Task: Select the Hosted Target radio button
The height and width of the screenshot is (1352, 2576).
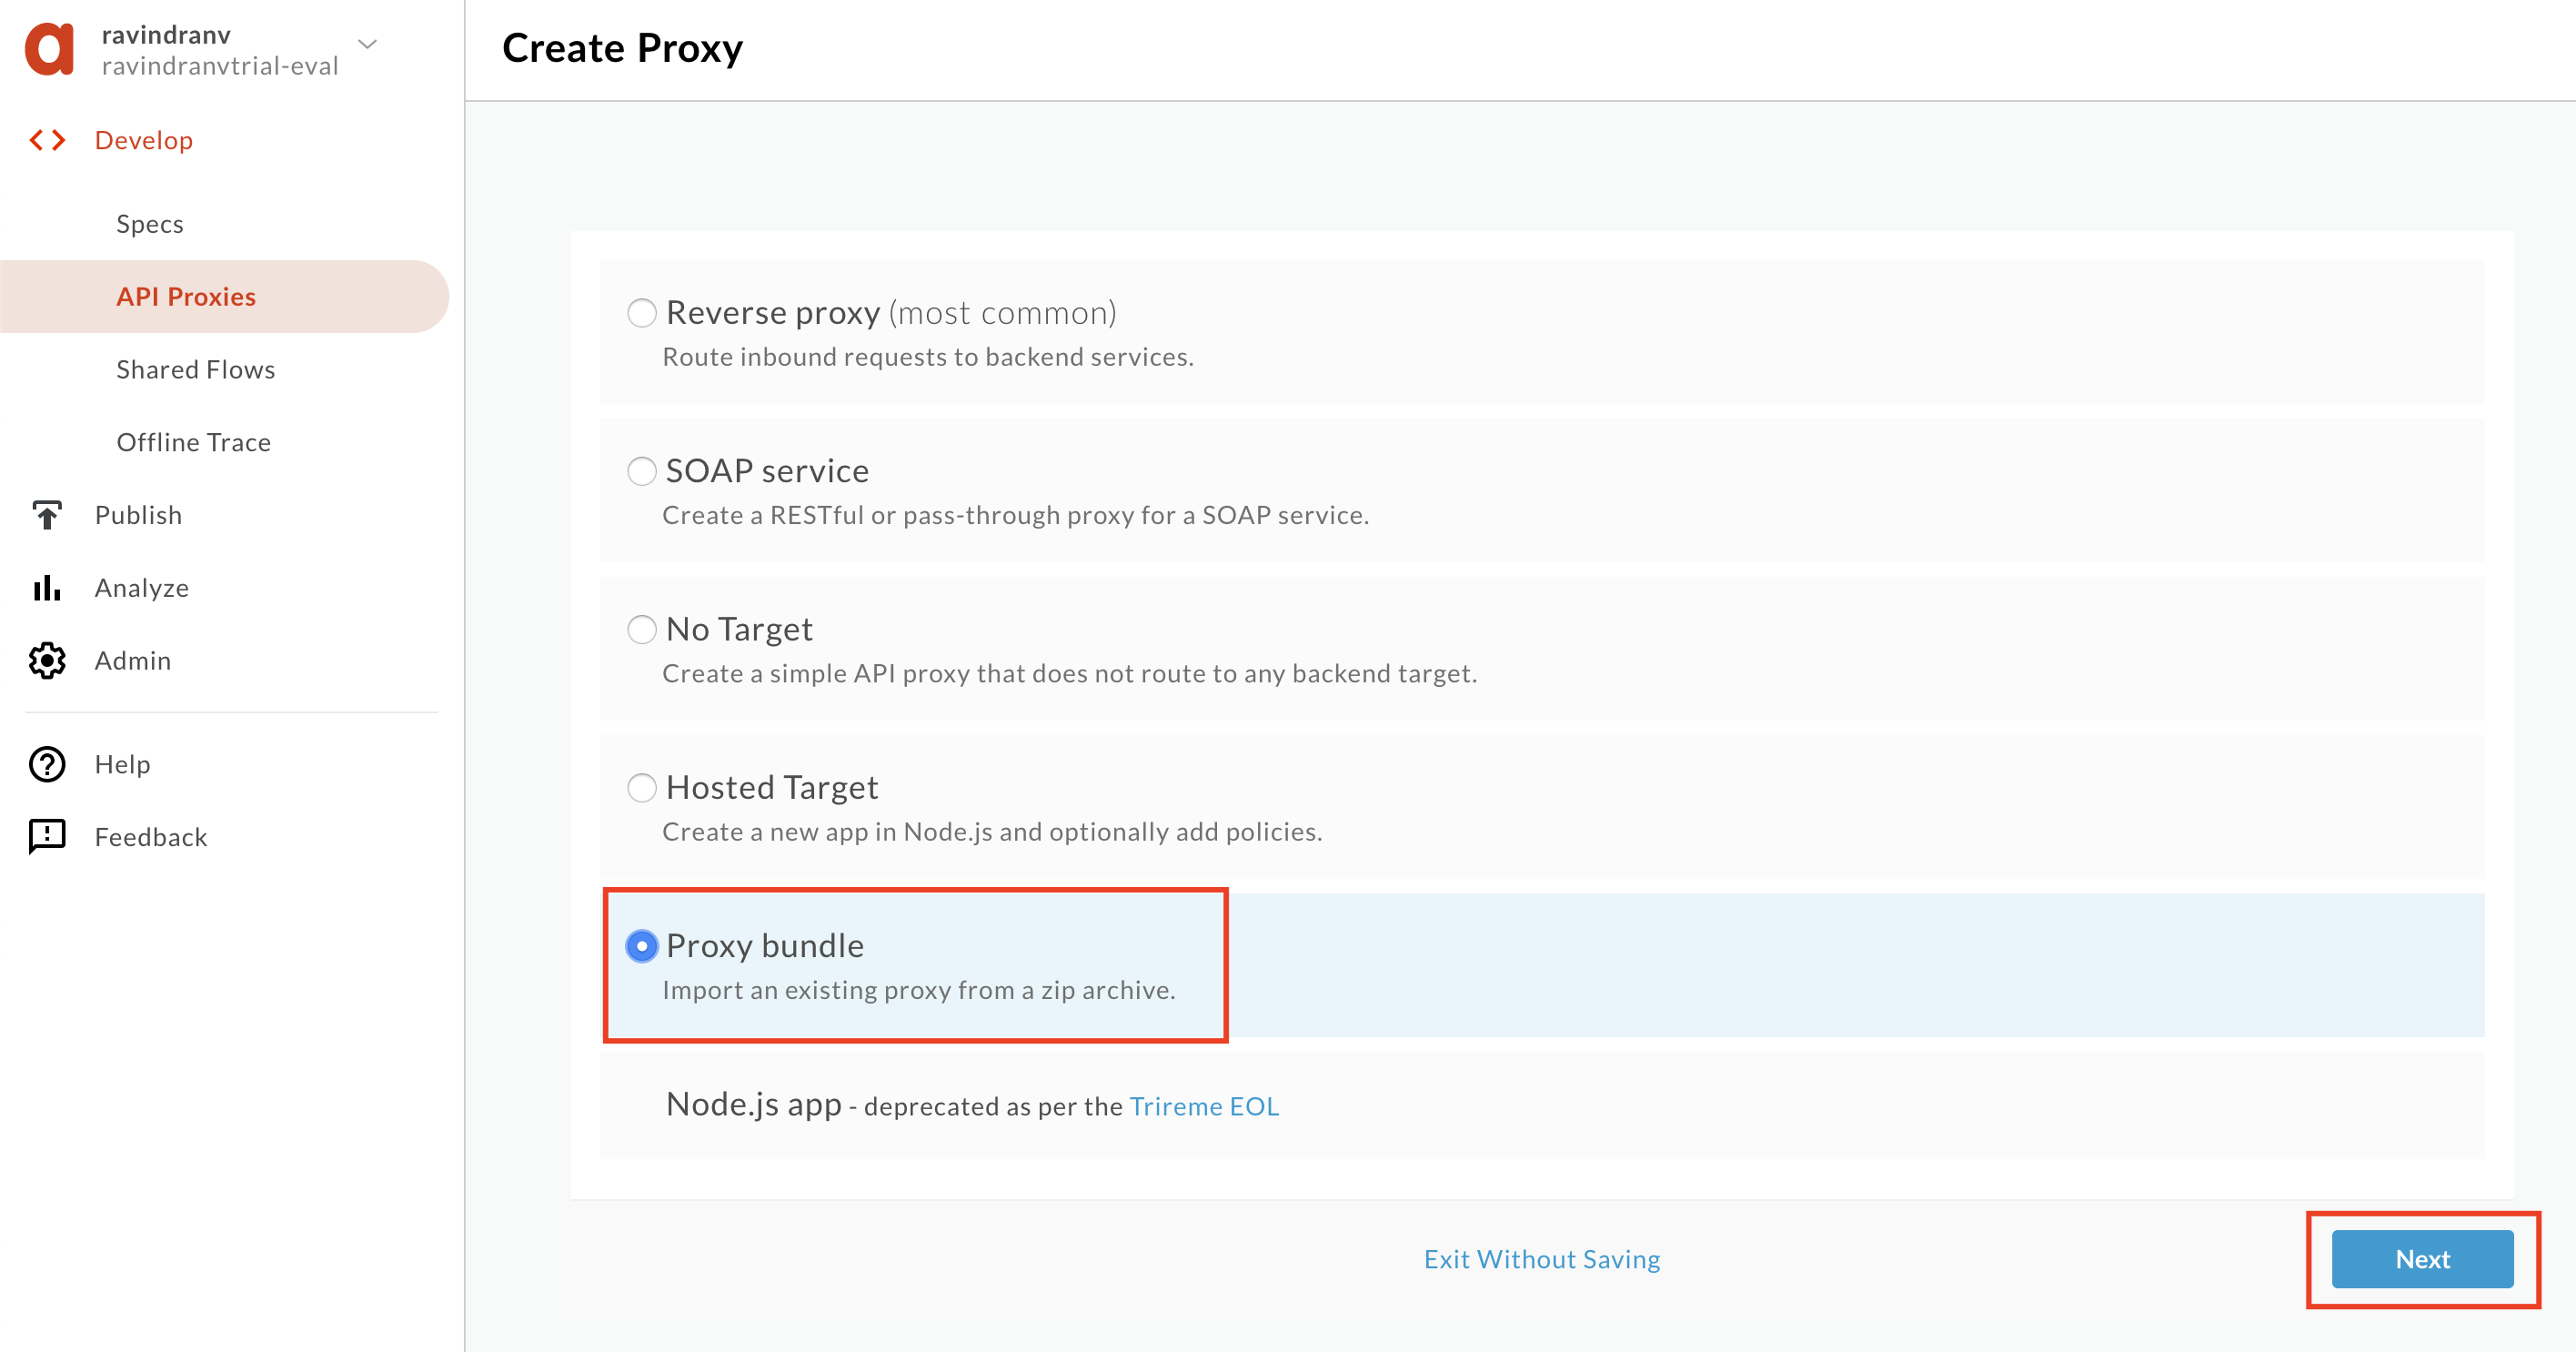Action: pyautogui.click(x=642, y=788)
